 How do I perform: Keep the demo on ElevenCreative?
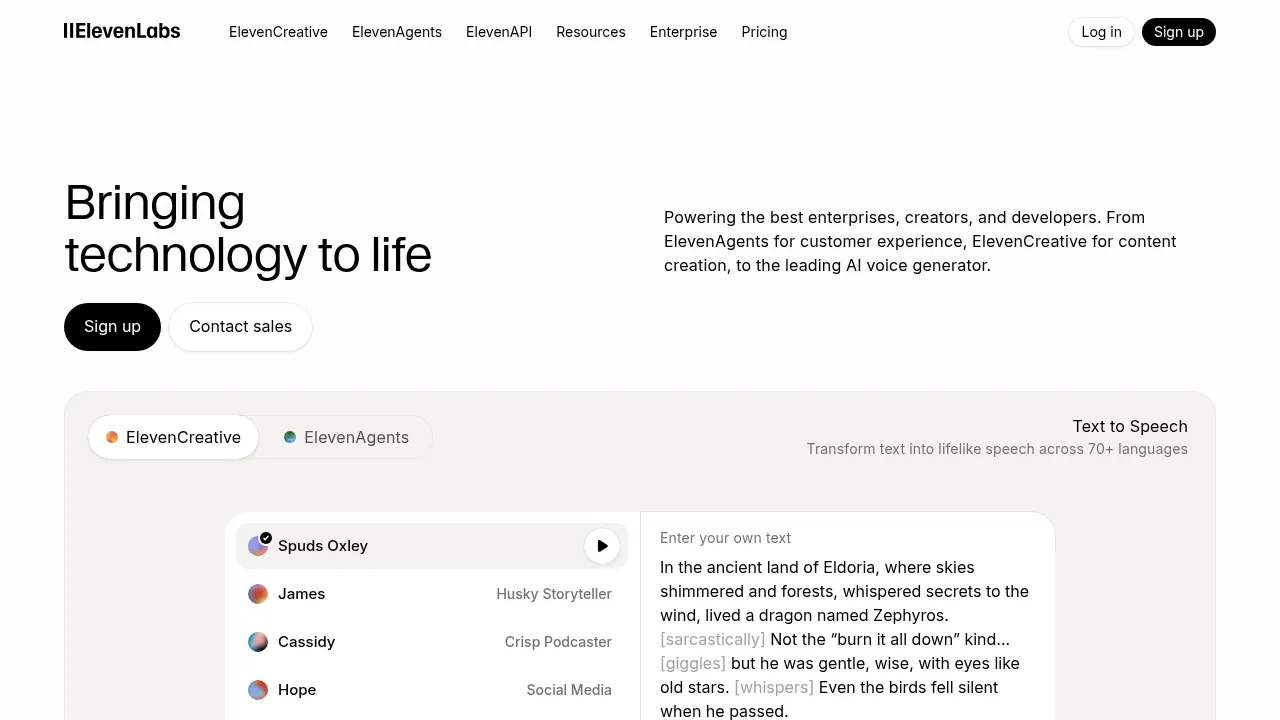pos(183,437)
